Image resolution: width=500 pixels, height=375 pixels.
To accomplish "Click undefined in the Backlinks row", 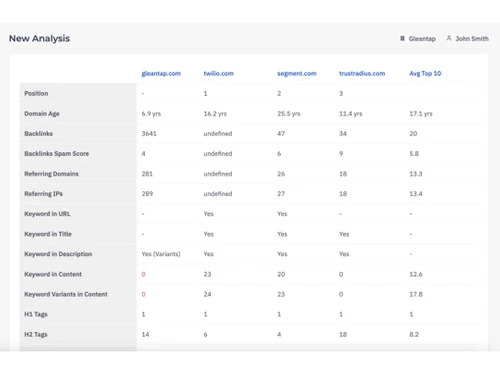I will (x=218, y=134).
